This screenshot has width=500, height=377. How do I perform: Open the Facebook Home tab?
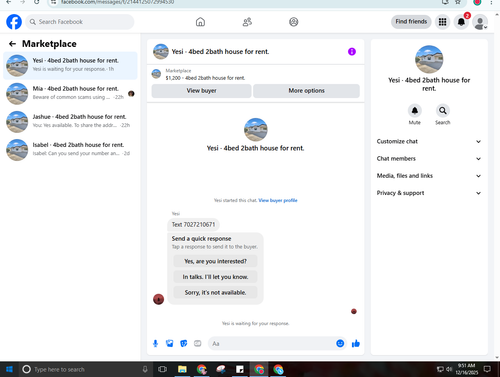[x=200, y=22]
